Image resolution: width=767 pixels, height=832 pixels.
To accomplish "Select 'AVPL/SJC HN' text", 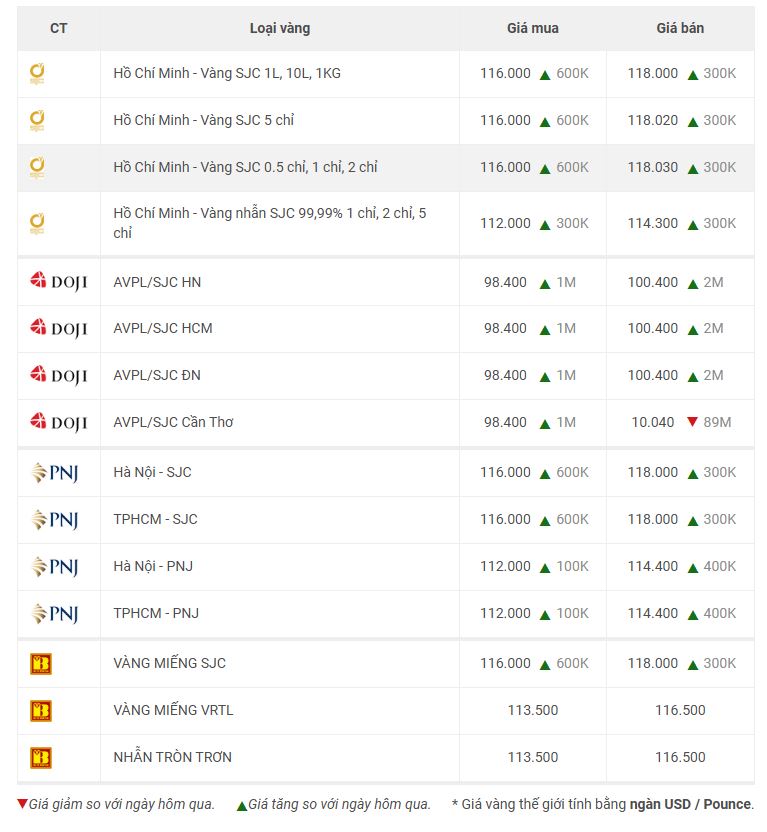I will coord(157,282).
